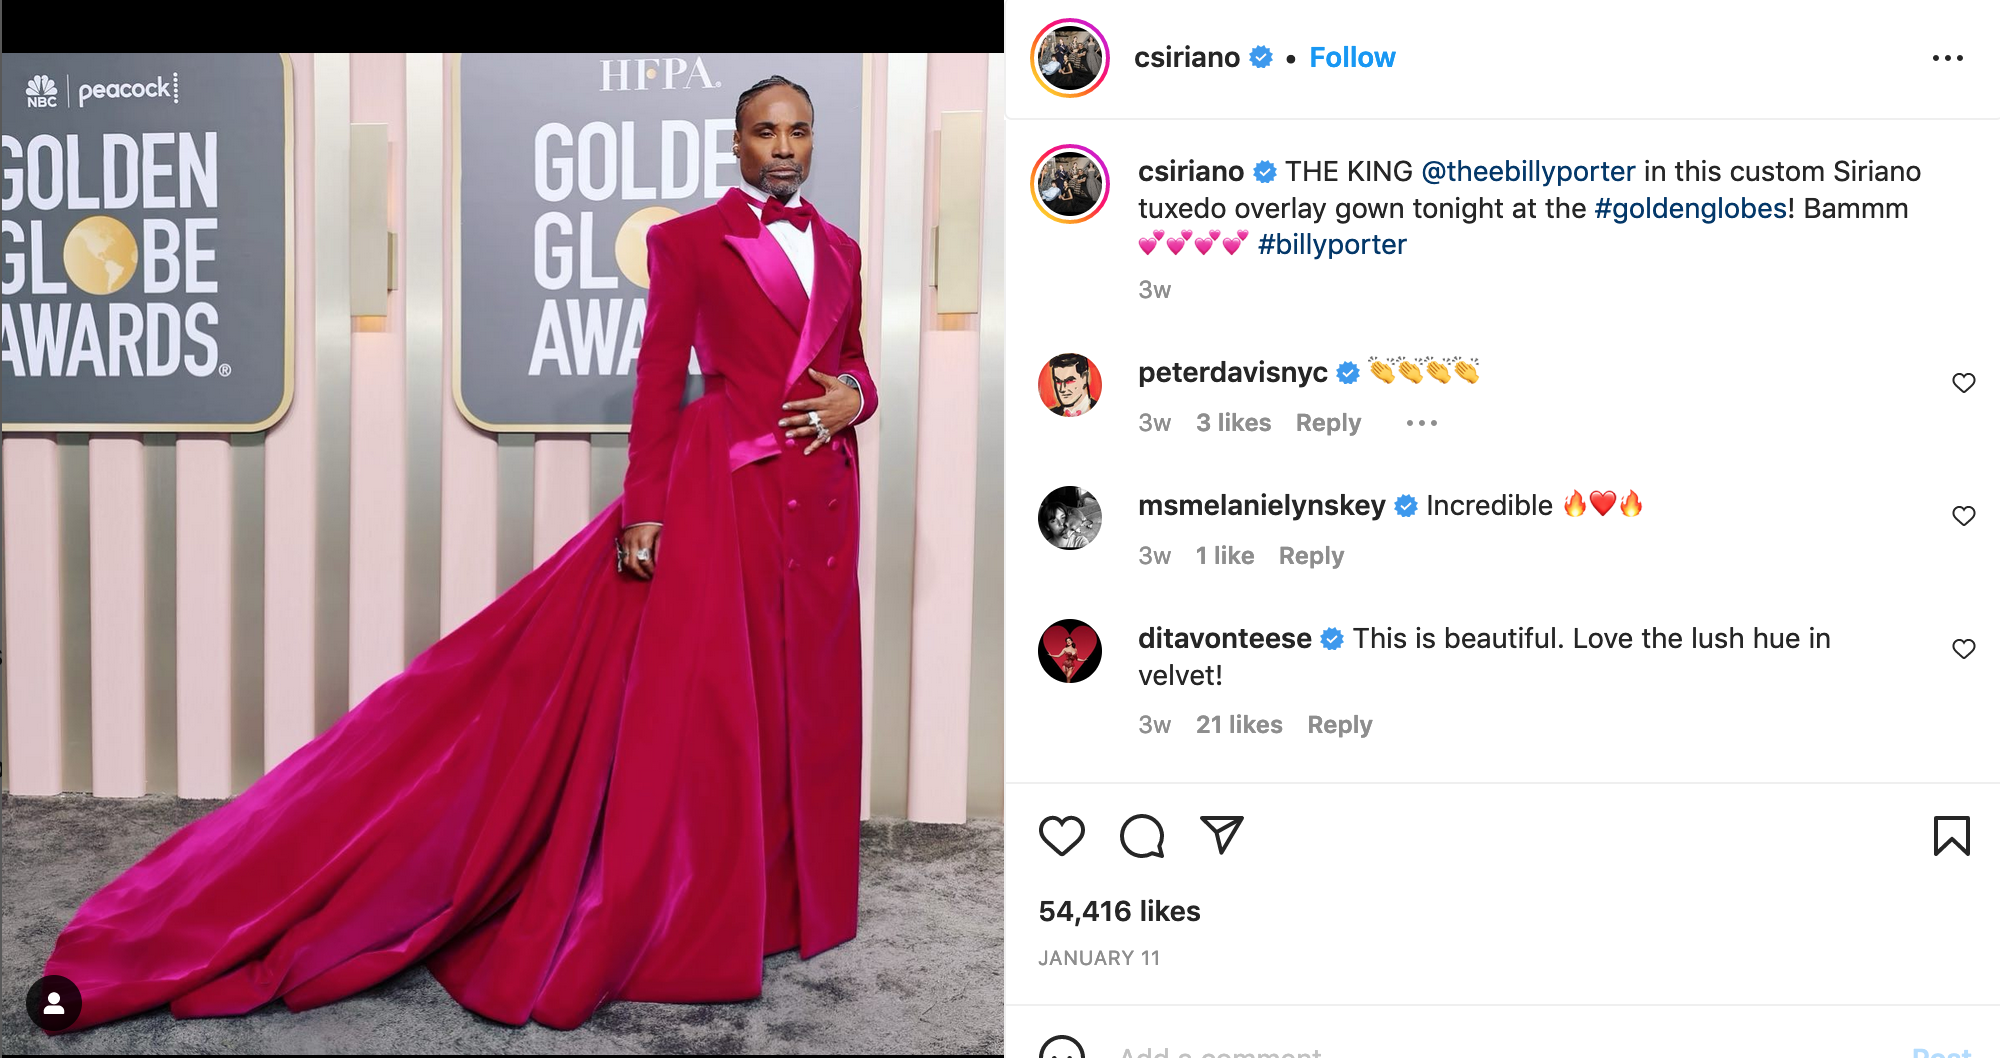Save the post with the bookmark icon
Screen dimensions: 2000x1058
click(1951, 836)
